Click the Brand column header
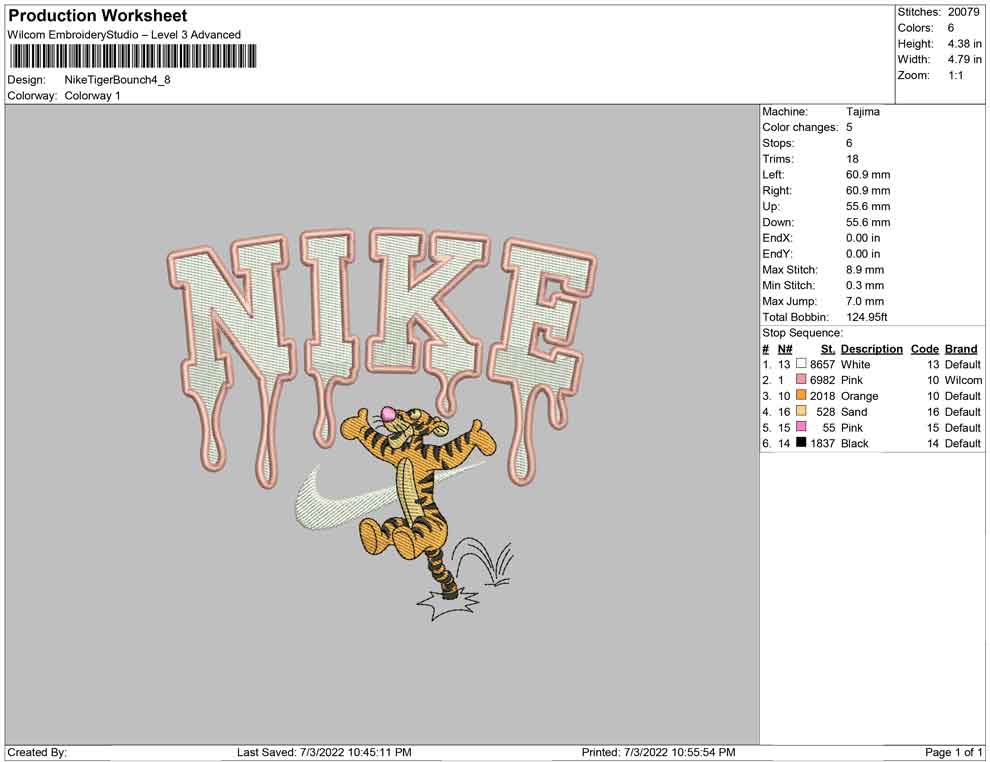Screen dimensions: 990x762 click(961, 348)
